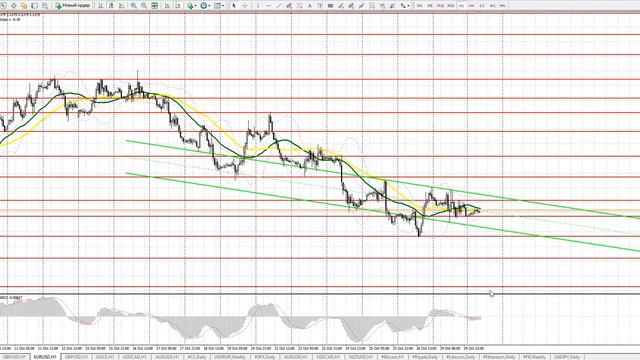Open the chart Templates icon
The width and height of the screenshot is (640, 360).
pyautogui.click(x=218, y=6)
